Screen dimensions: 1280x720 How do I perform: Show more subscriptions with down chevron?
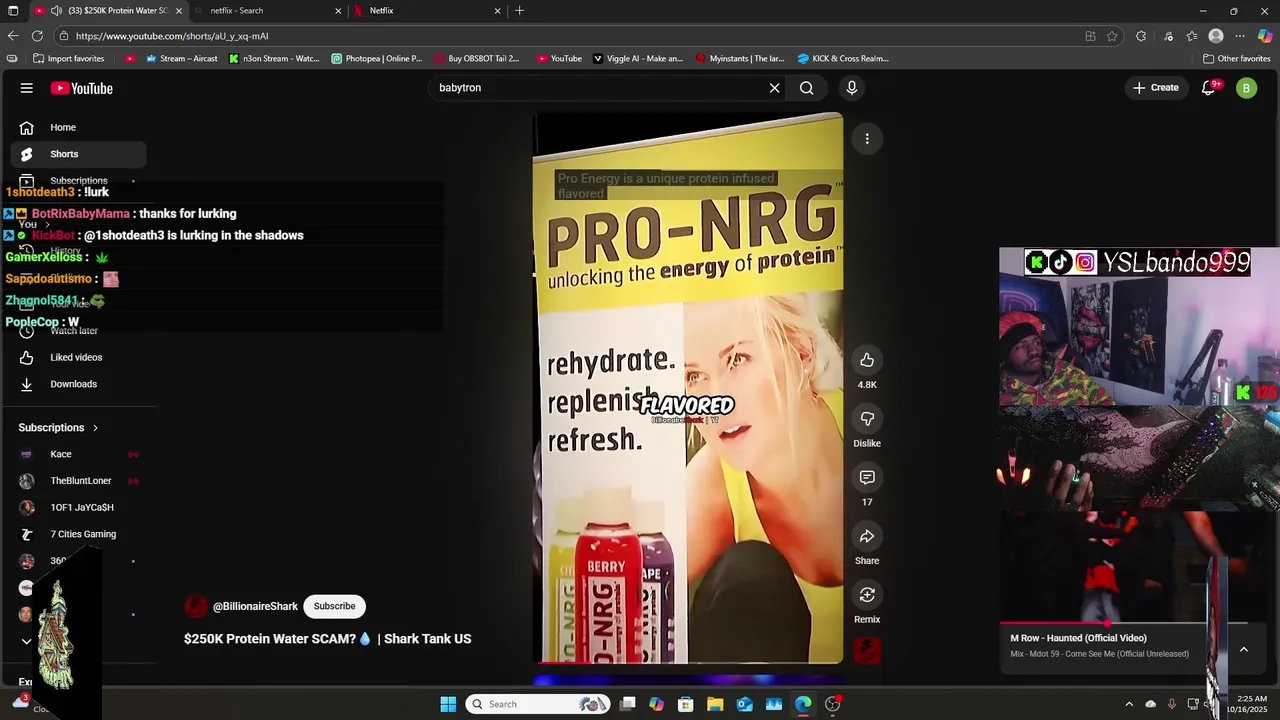[27, 641]
